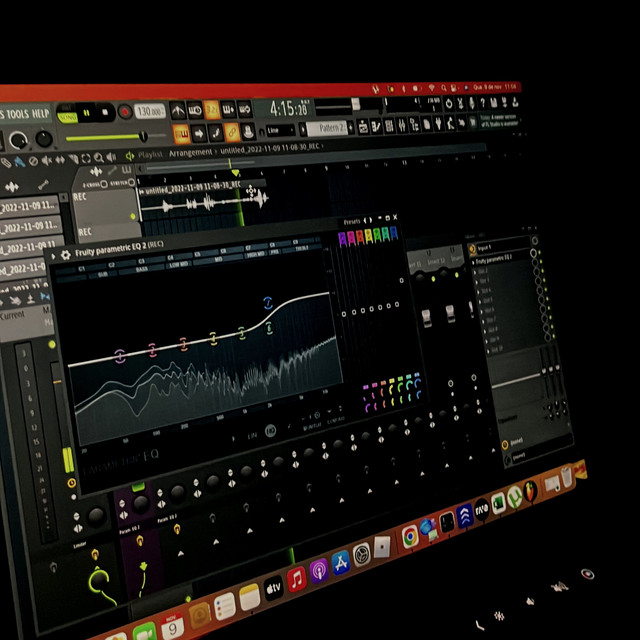
Task: Open the TOOLS menu
Action: 15,113
